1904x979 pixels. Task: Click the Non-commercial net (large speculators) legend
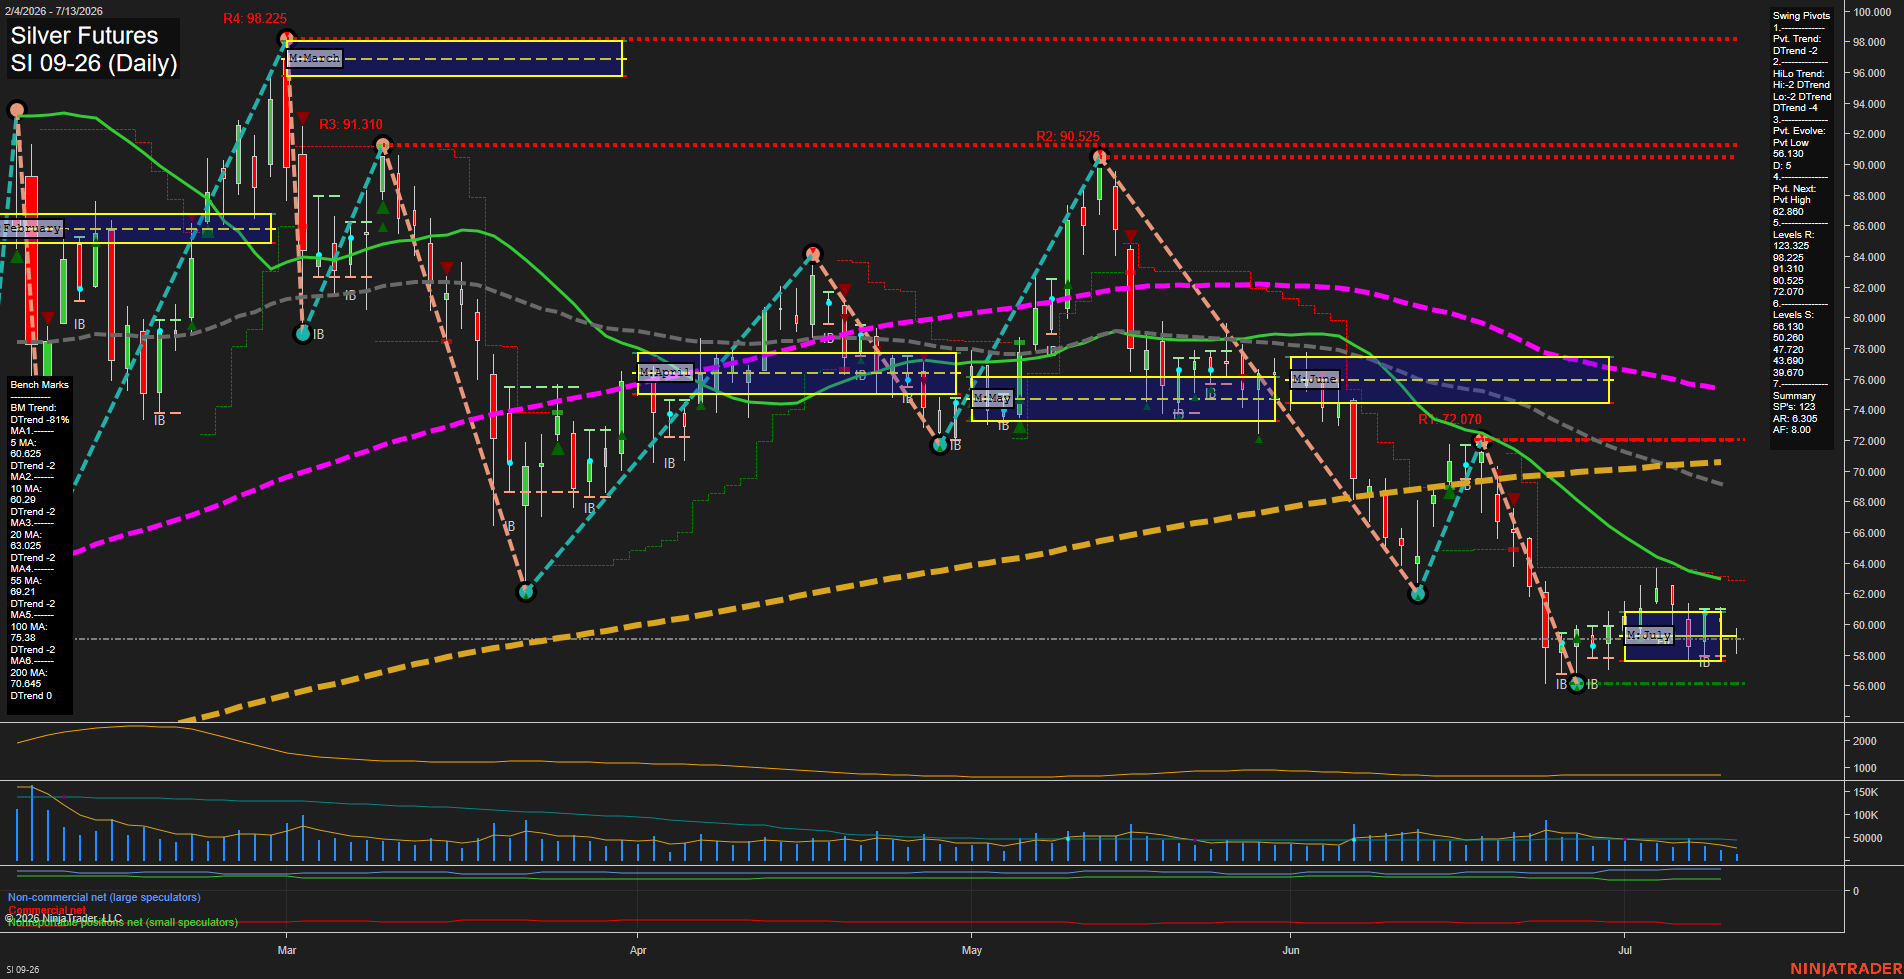[x=104, y=898]
